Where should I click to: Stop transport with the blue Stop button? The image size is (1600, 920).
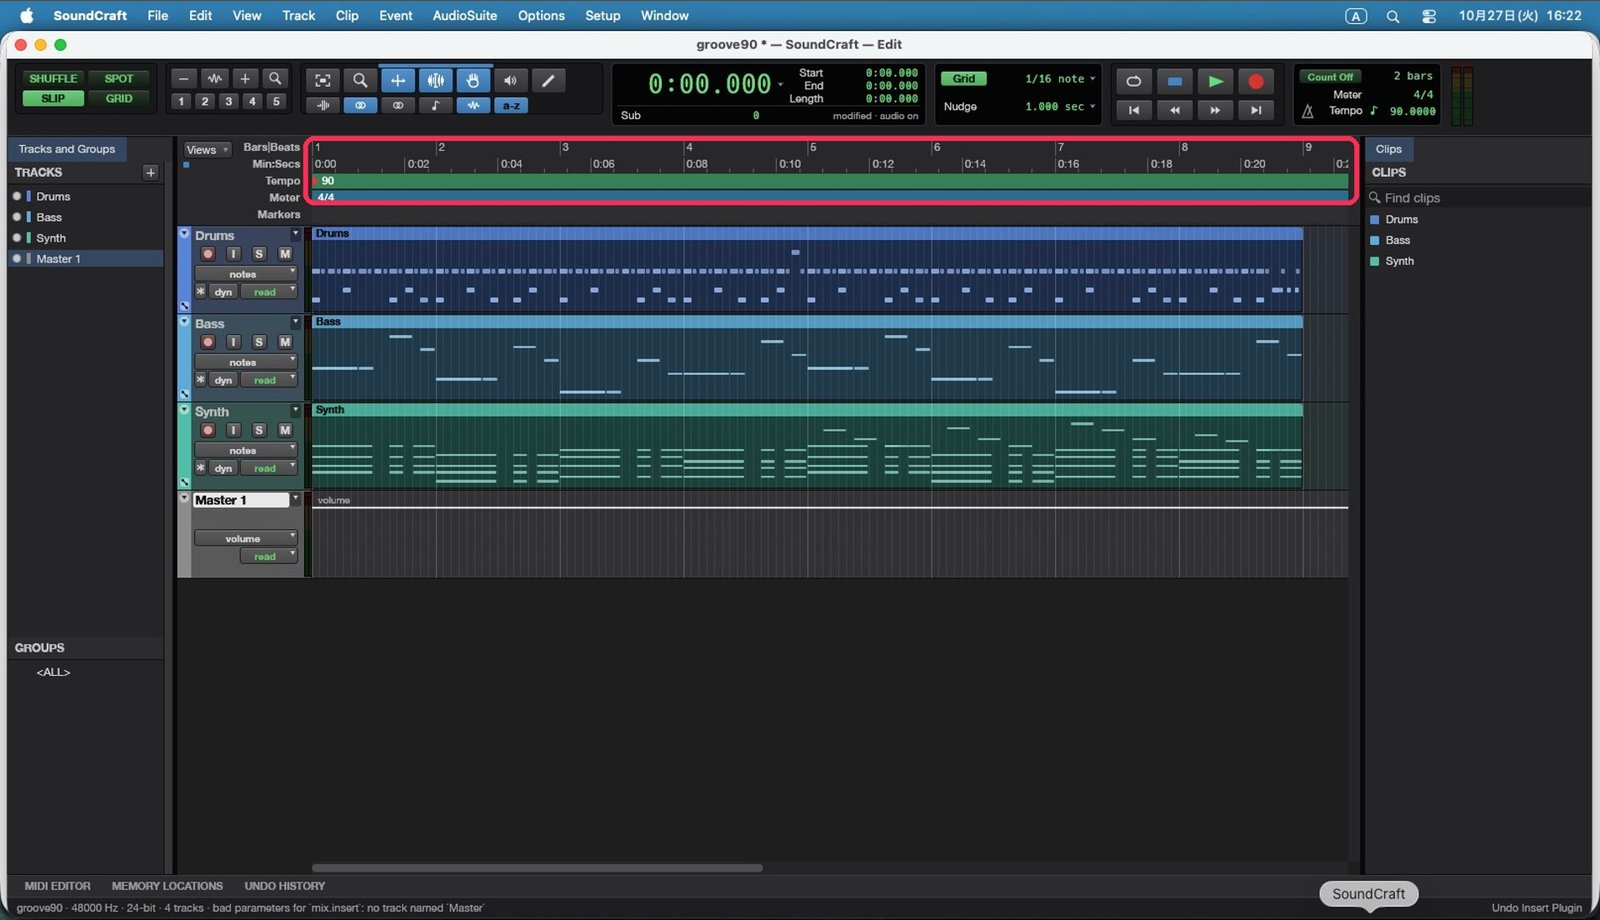[x=1175, y=81]
